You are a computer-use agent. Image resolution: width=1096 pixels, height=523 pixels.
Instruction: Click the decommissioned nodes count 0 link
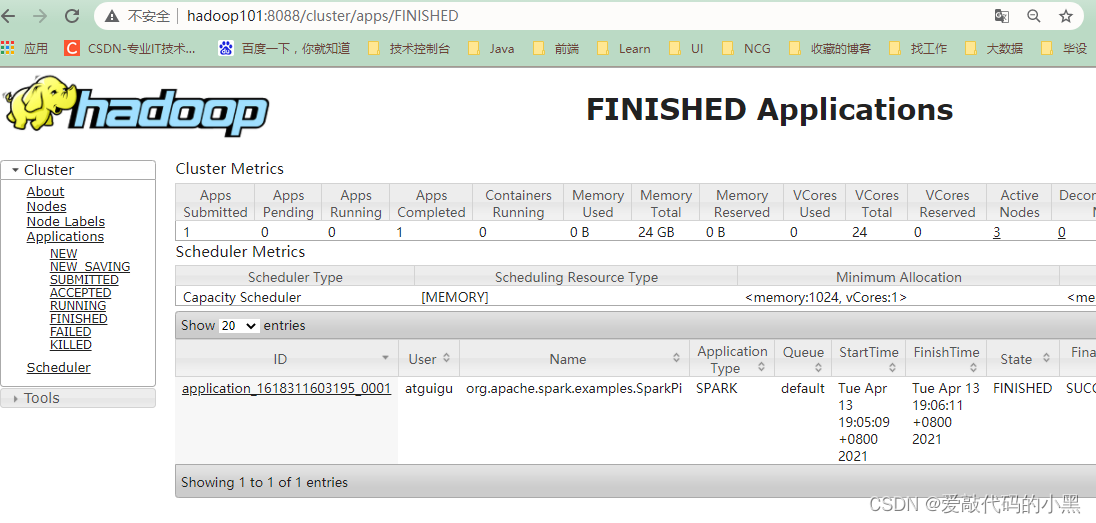pyautogui.click(x=1061, y=233)
